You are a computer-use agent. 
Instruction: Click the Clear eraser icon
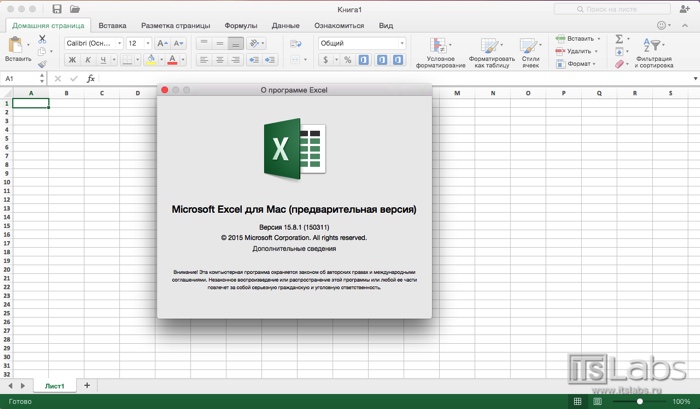tap(619, 64)
